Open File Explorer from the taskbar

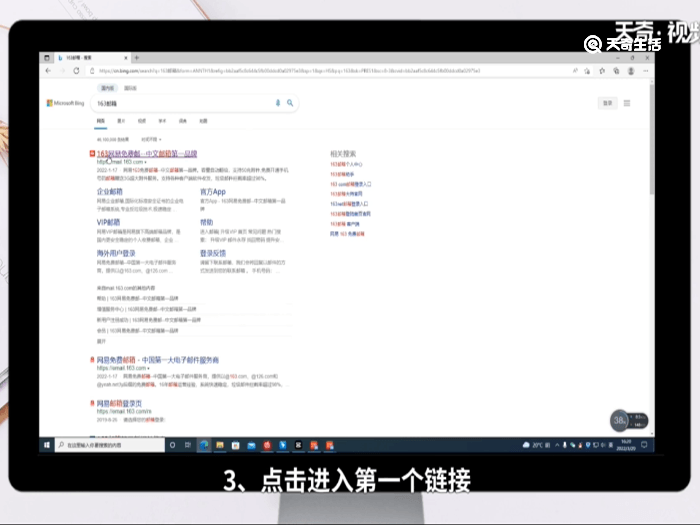tap(220, 445)
